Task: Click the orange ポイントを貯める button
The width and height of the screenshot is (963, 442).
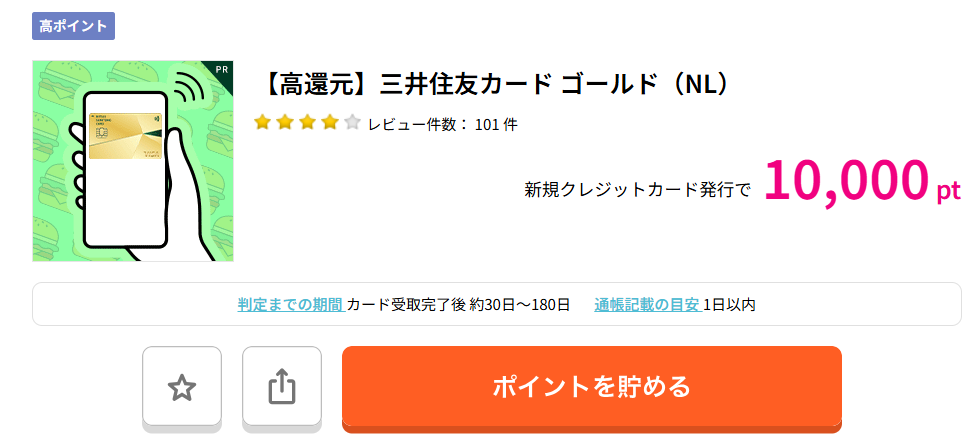Action: point(591,386)
